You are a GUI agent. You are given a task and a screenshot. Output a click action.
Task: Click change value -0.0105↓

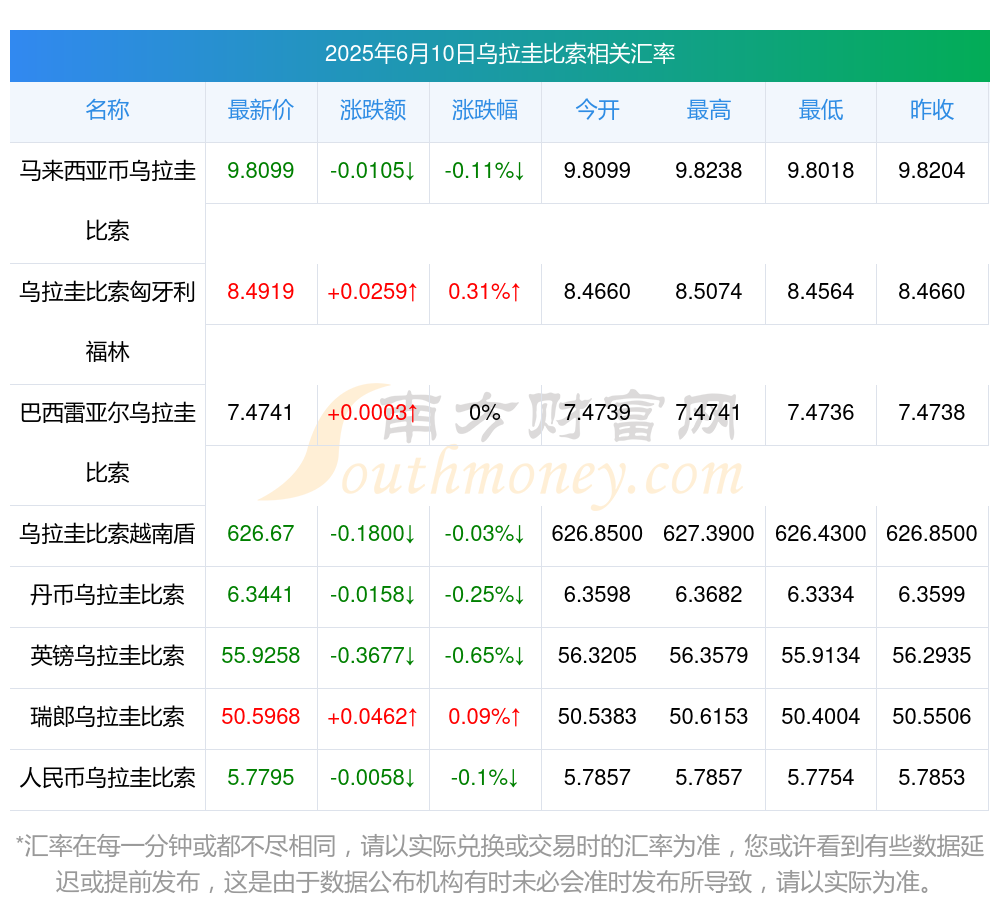click(x=373, y=170)
